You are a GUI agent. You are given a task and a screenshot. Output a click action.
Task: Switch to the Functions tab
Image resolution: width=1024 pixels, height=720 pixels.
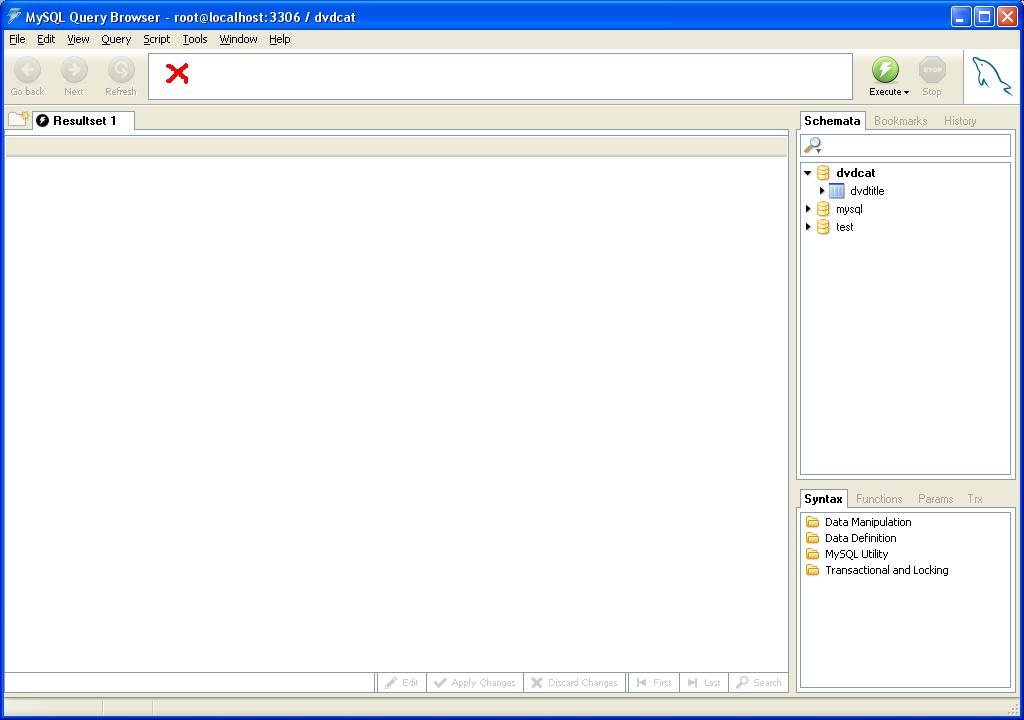[879, 499]
